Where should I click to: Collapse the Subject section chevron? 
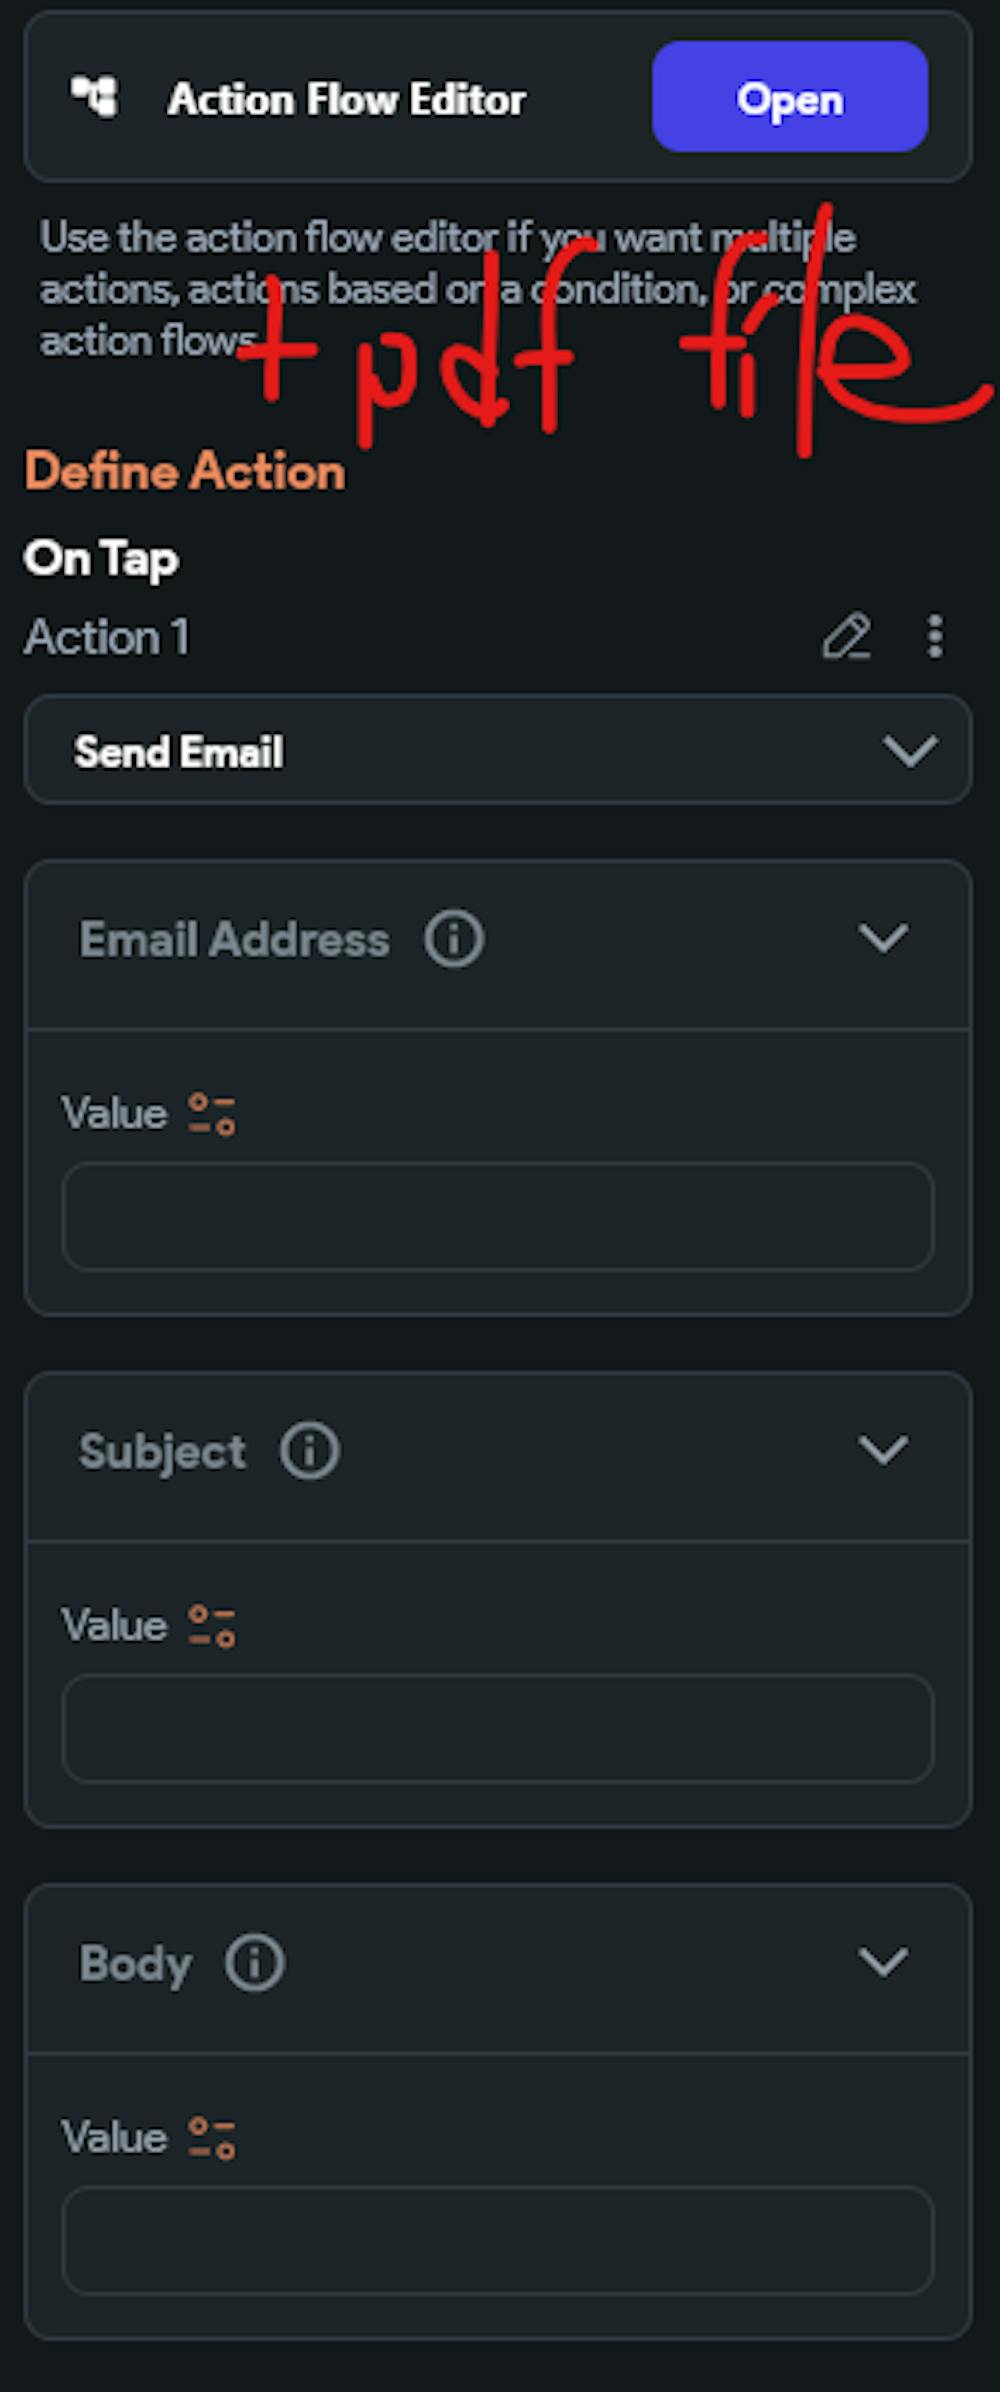pyautogui.click(x=883, y=1450)
